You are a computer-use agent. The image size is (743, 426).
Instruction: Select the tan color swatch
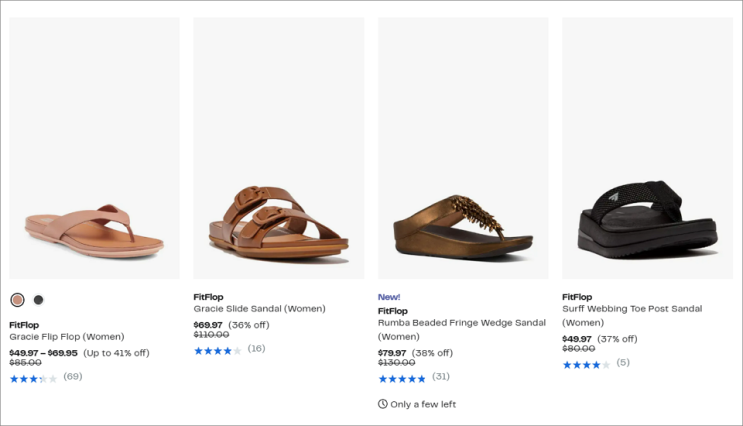(17, 300)
